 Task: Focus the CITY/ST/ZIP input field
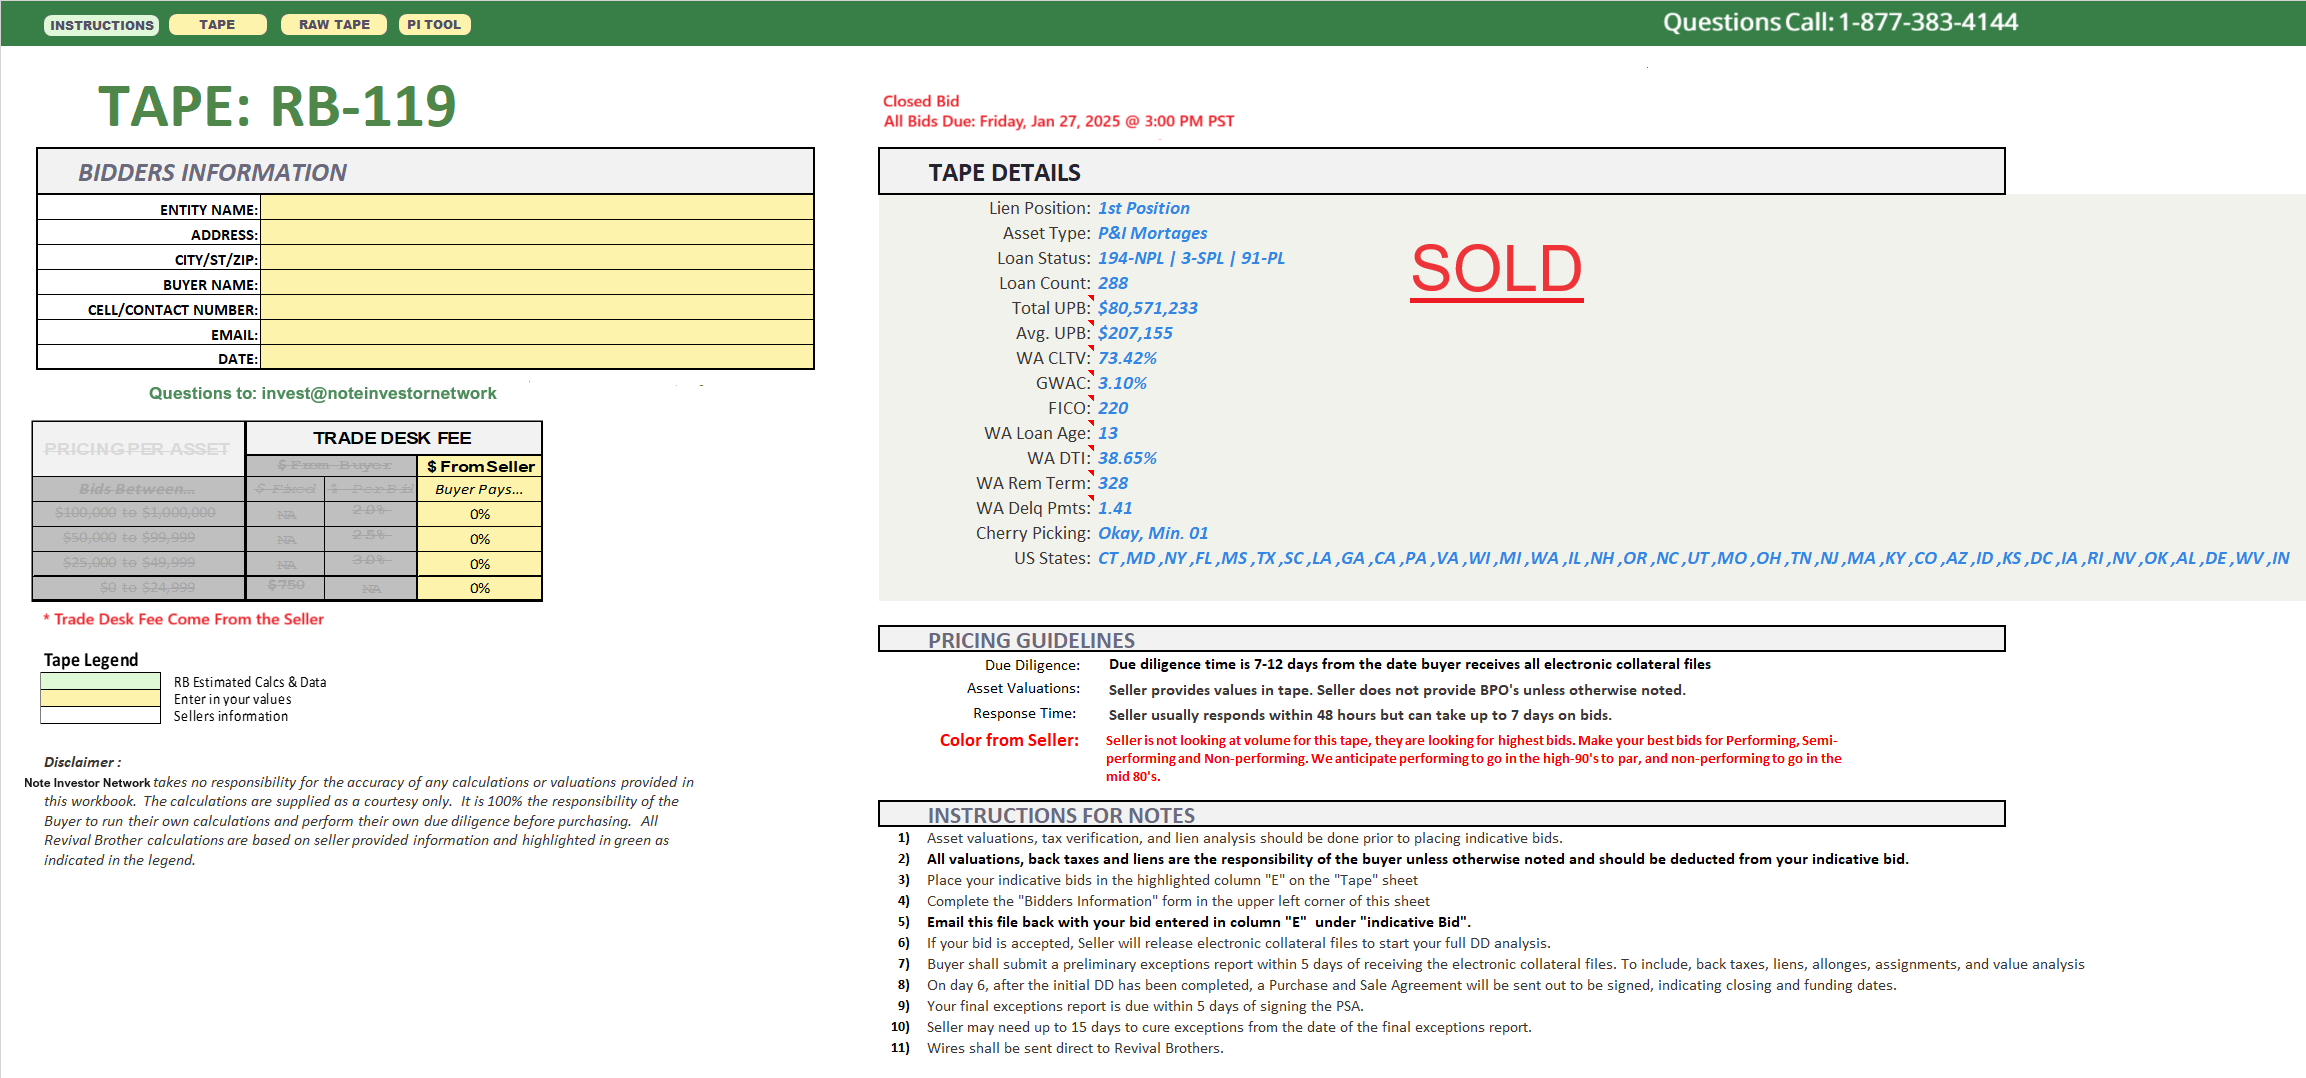536,258
